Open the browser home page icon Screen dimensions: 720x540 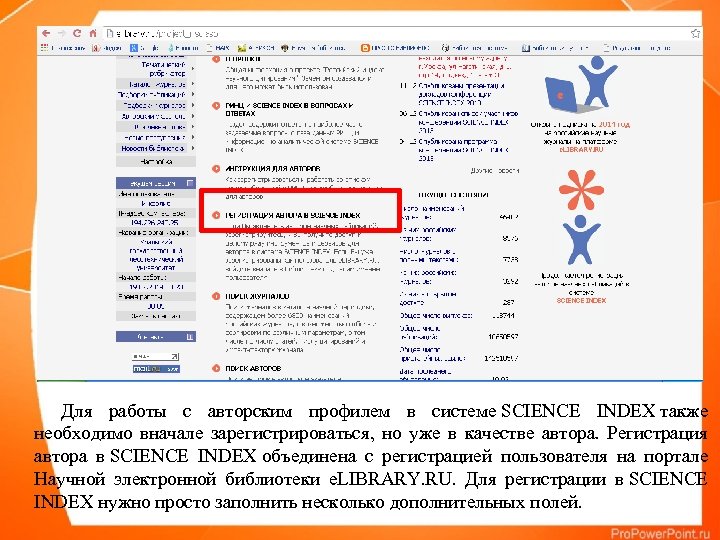(x=93, y=33)
